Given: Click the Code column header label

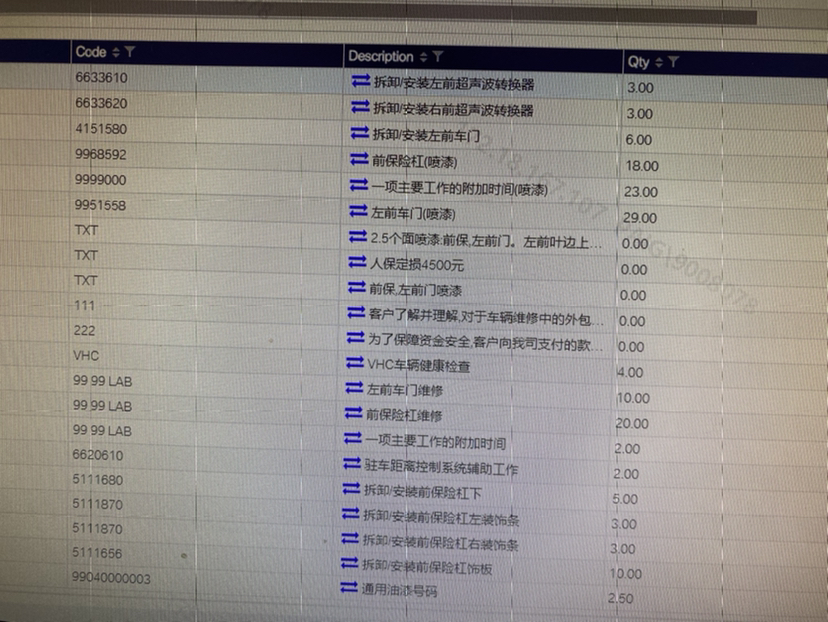Looking at the screenshot, I should click(x=91, y=52).
